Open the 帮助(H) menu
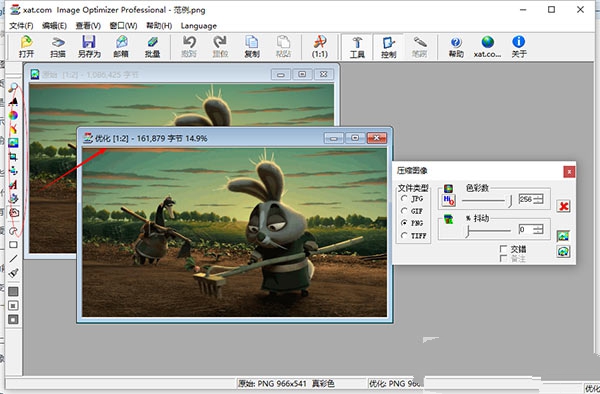The width and height of the screenshot is (600, 394). [x=159, y=26]
